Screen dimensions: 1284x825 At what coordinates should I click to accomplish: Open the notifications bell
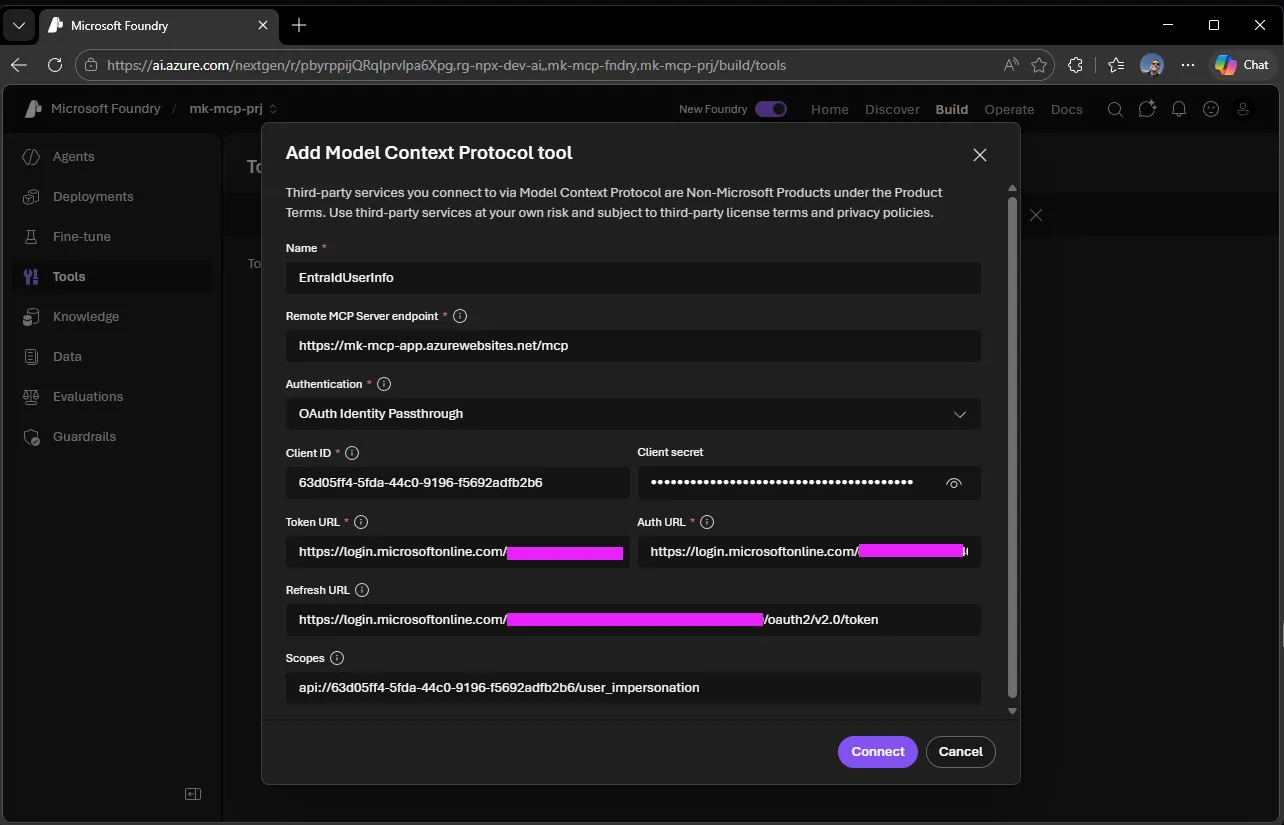[1179, 109]
